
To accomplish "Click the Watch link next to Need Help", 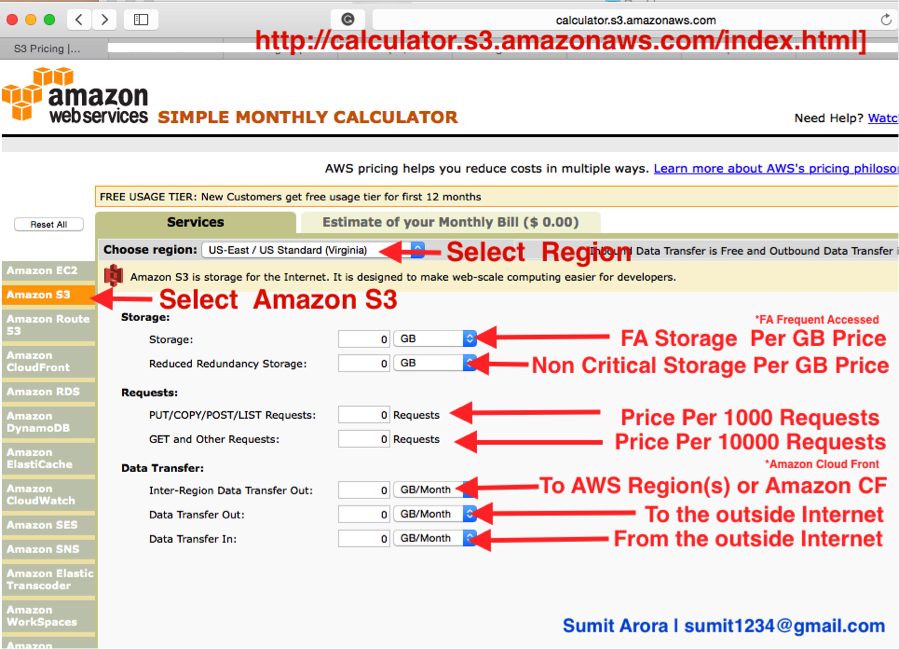I will click(x=883, y=118).
